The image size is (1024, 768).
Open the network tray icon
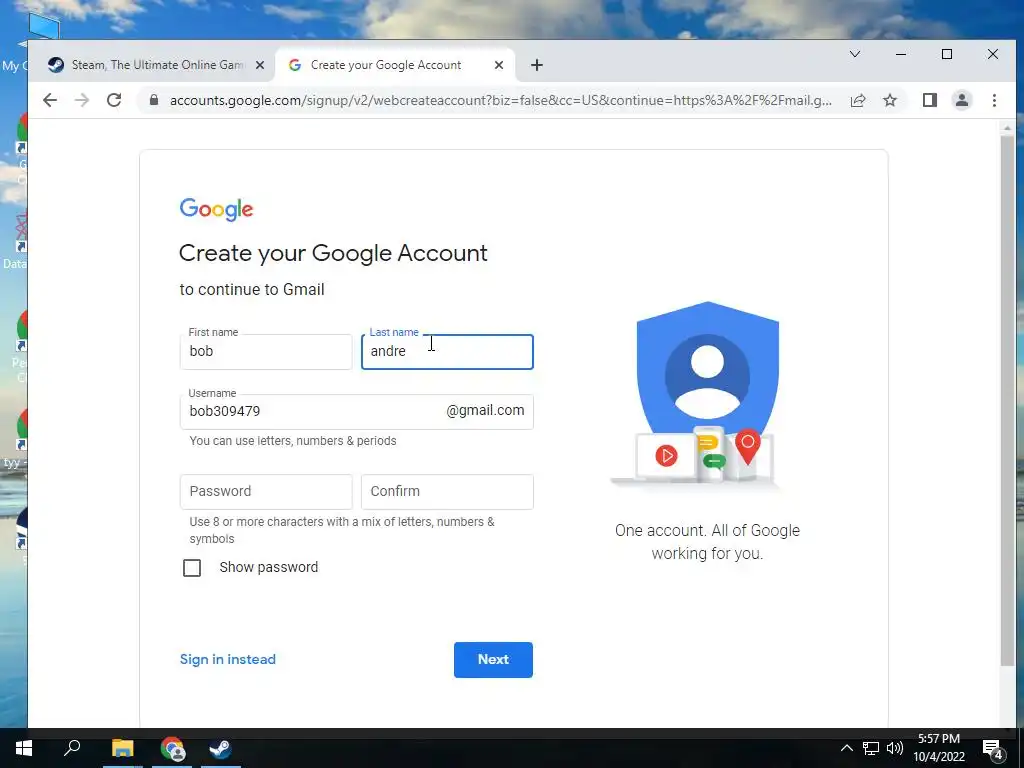pyautogui.click(x=871, y=748)
